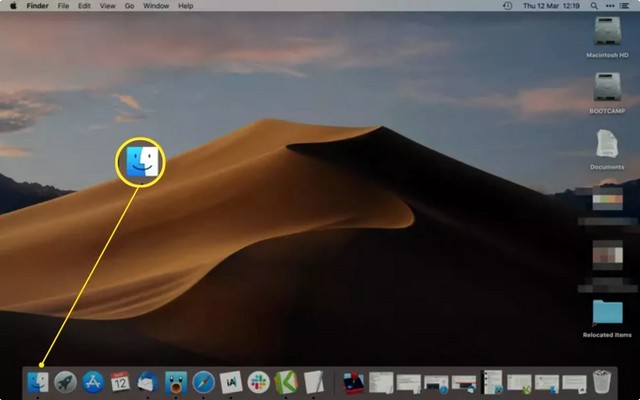Open iA Writer in the Dock
Image resolution: width=640 pixels, height=400 pixels.
tap(231, 382)
